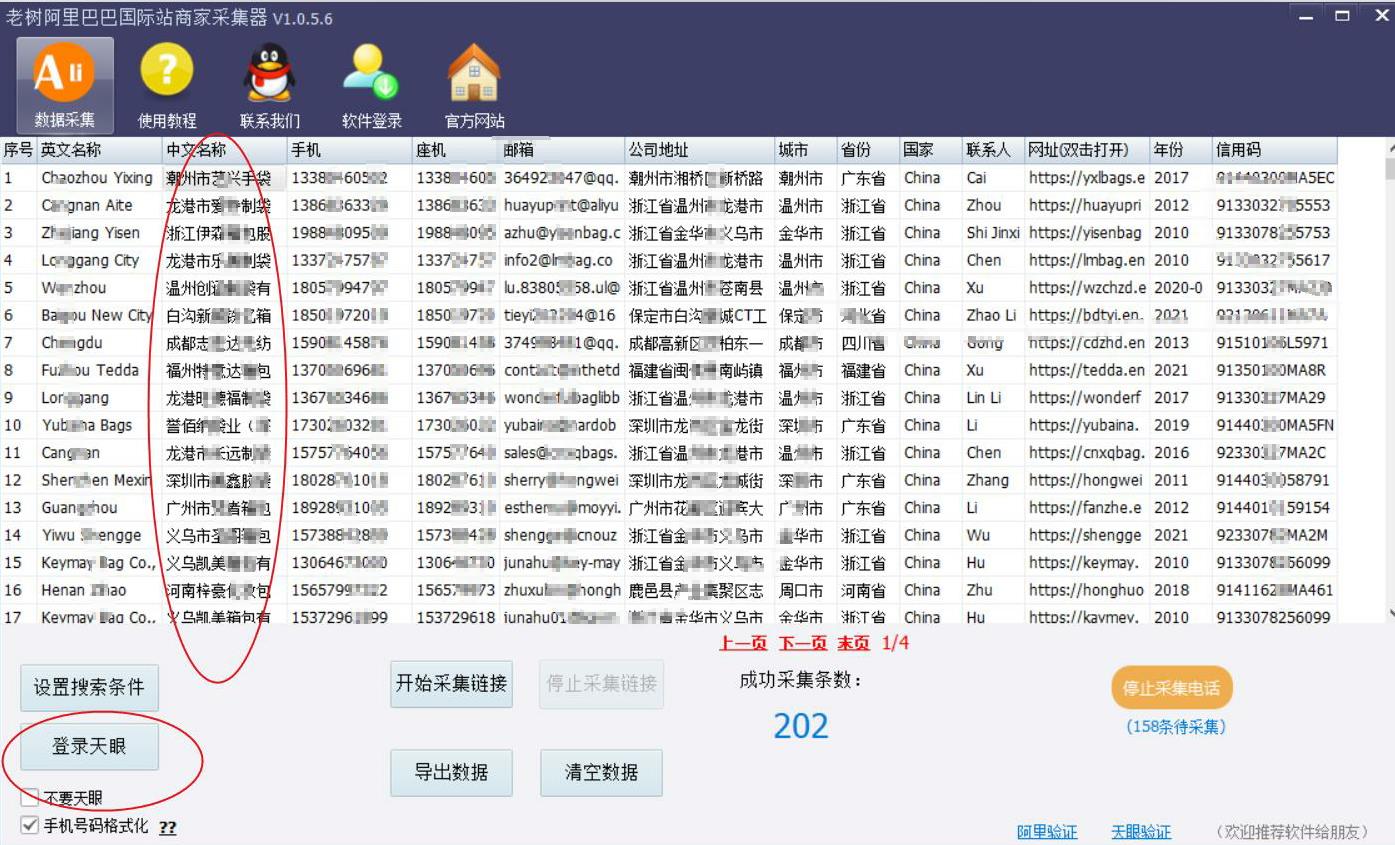Viewport: 1395px width, 845px height.
Task: Click the 中文名称 column header
Action: click(x=225, y=150)
